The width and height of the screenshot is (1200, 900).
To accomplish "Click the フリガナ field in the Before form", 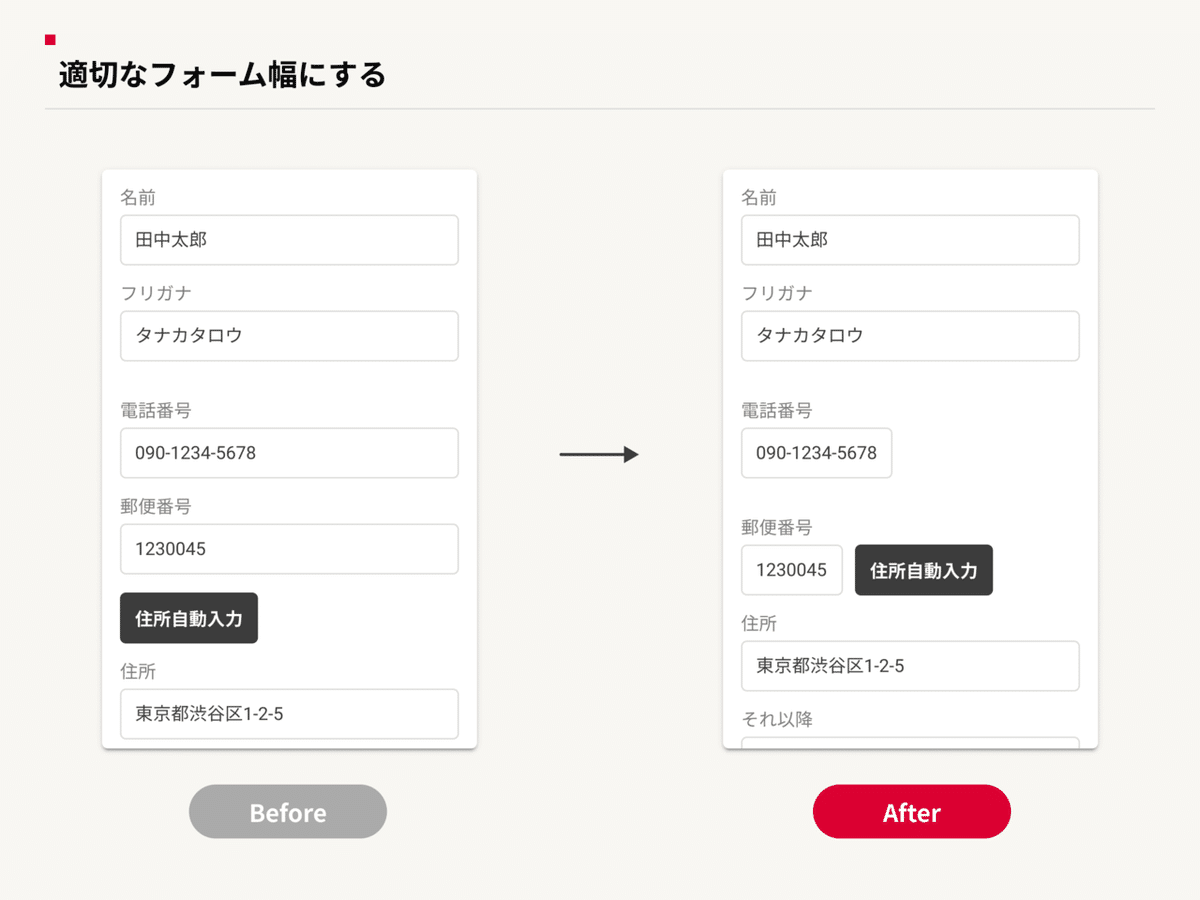I will (289, 336).
